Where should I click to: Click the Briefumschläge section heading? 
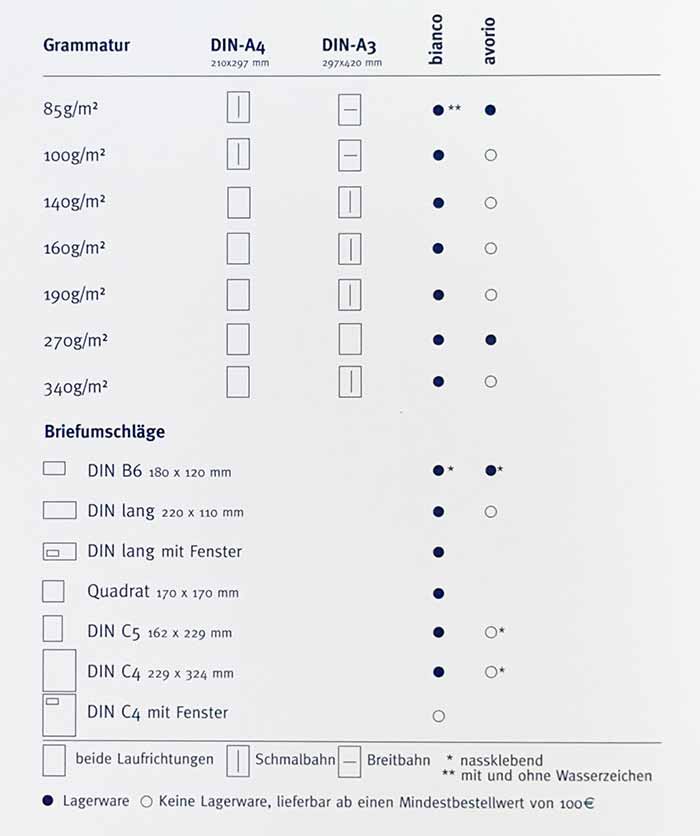105,433
